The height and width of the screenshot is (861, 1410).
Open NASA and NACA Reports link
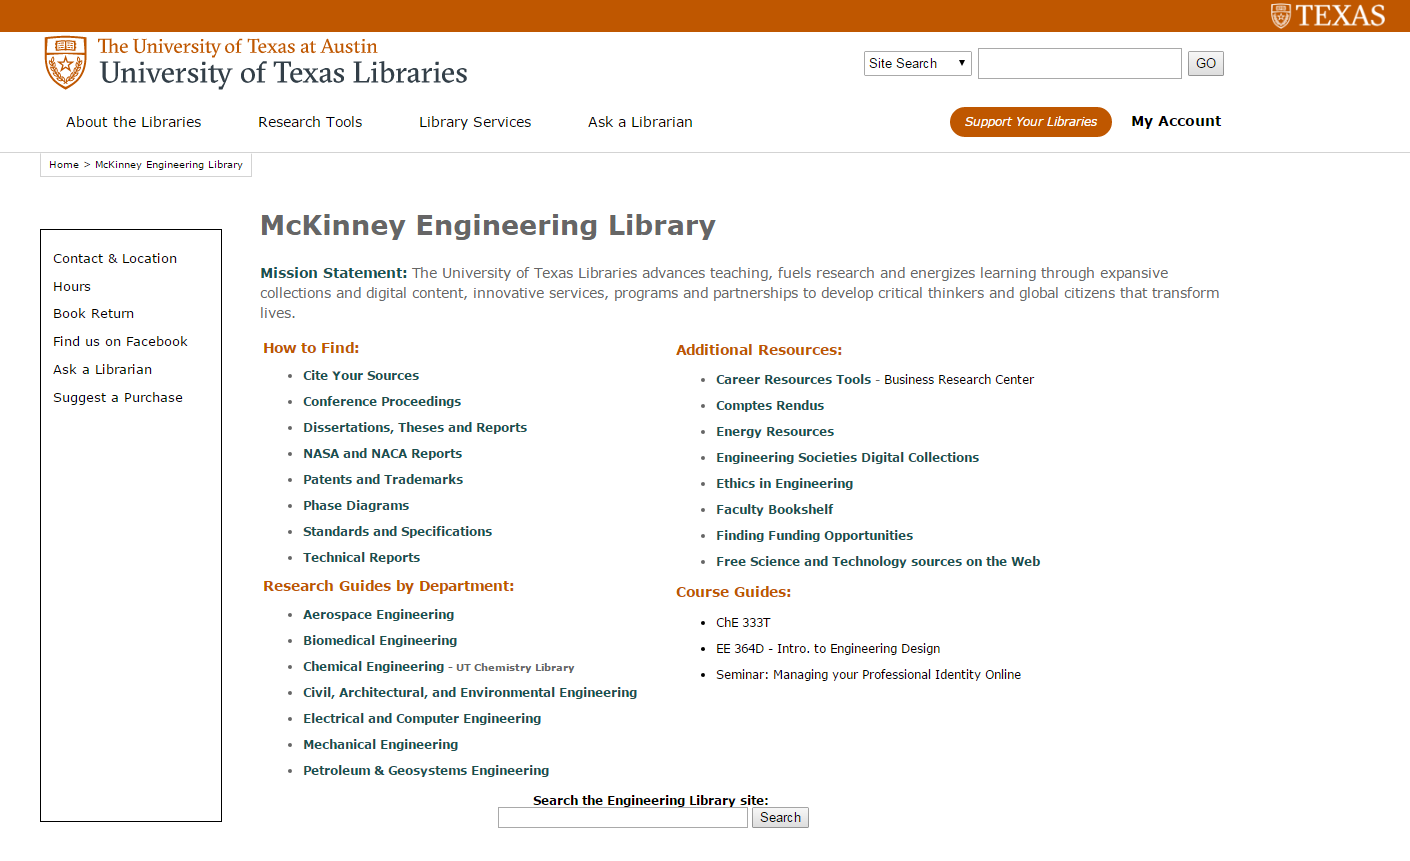click(382, 453)
